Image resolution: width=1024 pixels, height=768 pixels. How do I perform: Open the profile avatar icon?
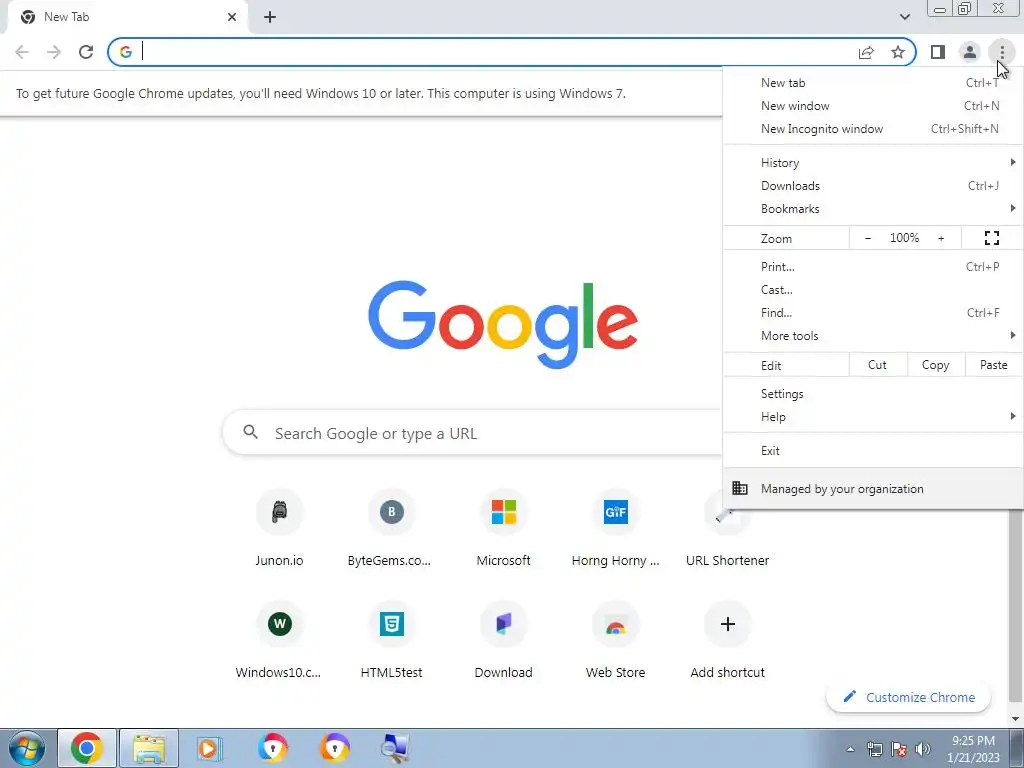[x=970, y=52]
